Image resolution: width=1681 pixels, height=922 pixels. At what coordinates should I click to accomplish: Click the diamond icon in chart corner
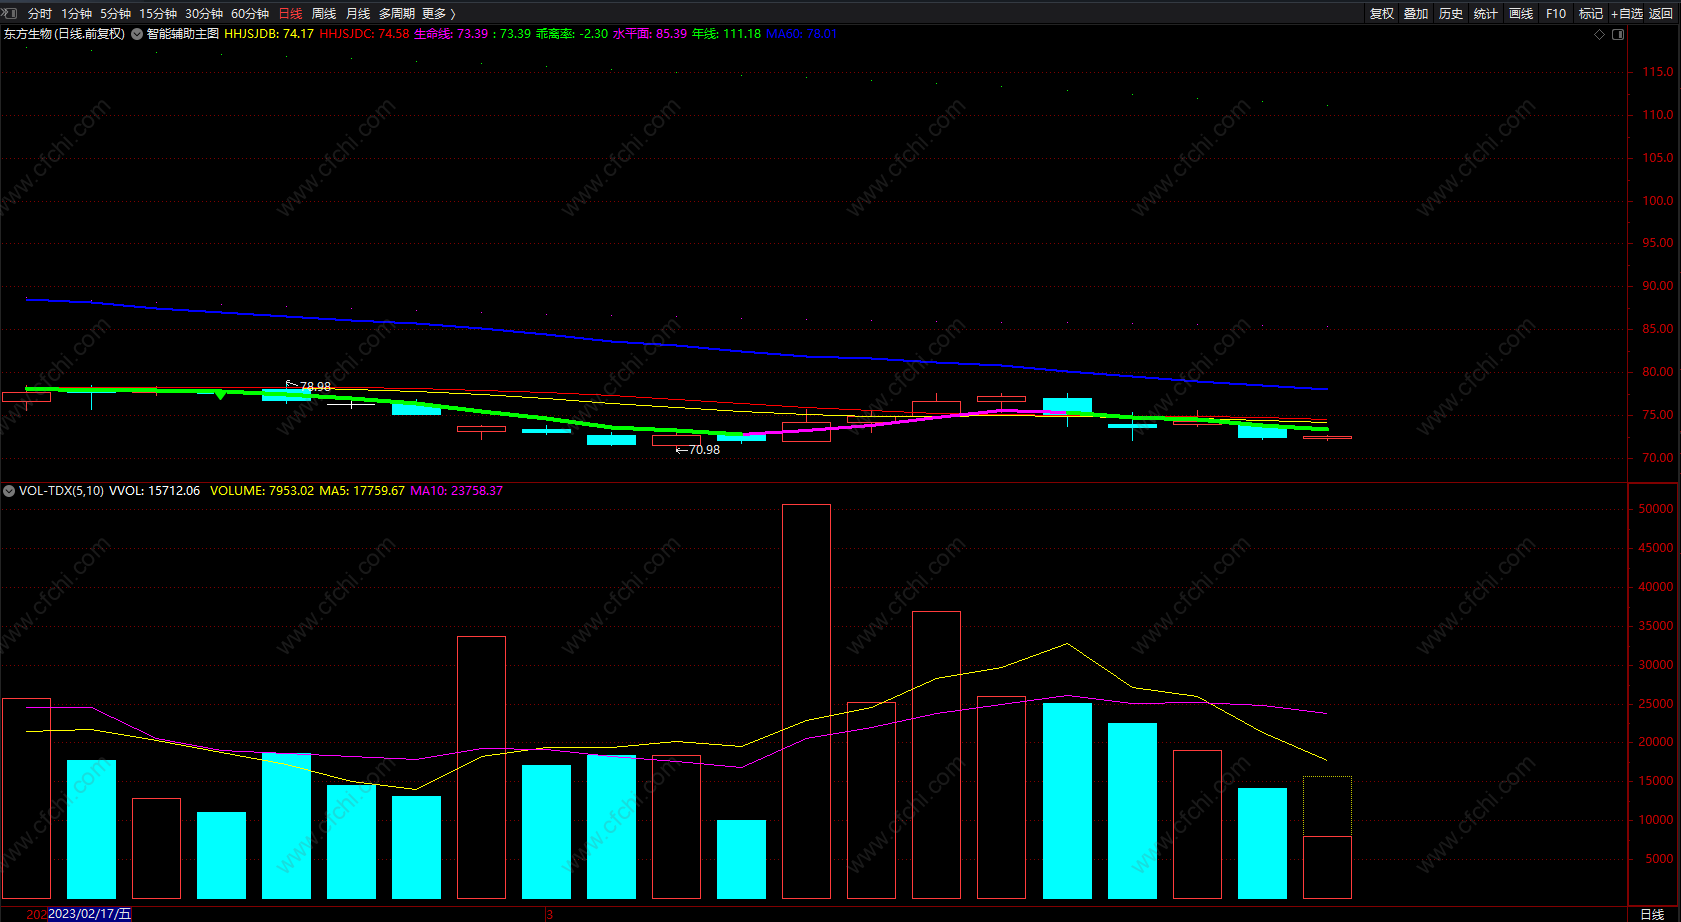[1600, 34]
